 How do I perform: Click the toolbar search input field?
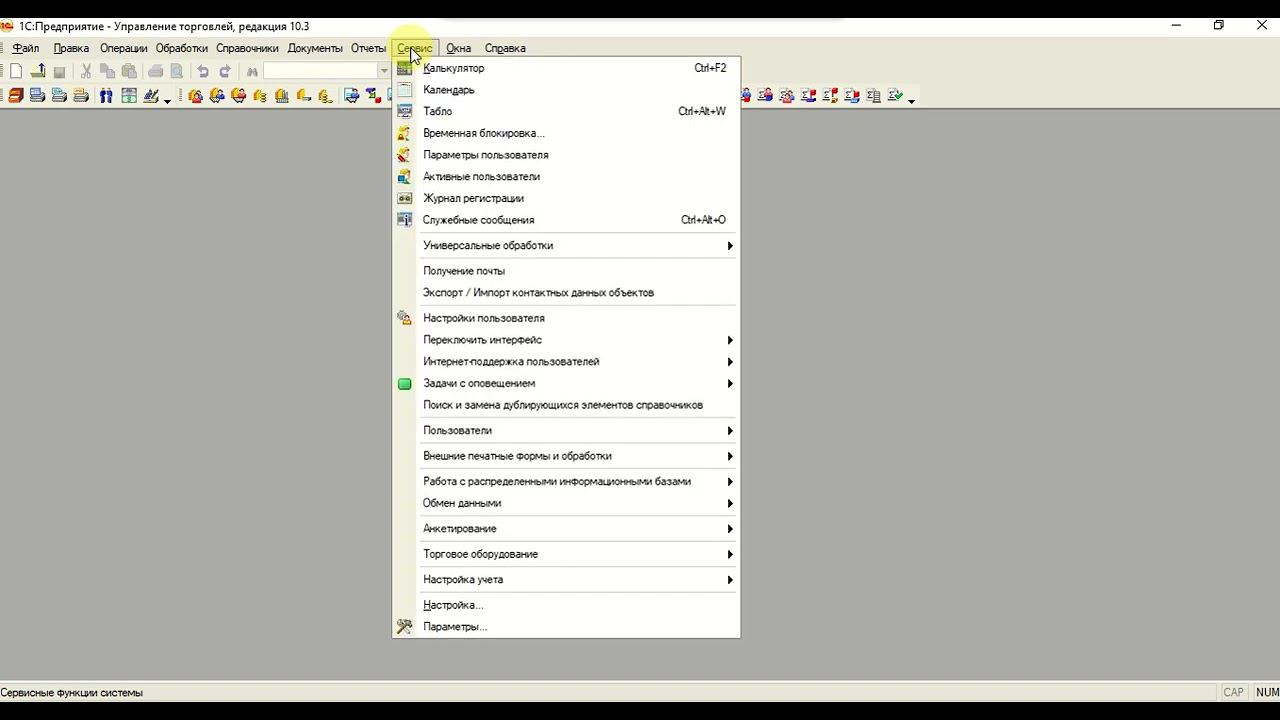(320, 71)
